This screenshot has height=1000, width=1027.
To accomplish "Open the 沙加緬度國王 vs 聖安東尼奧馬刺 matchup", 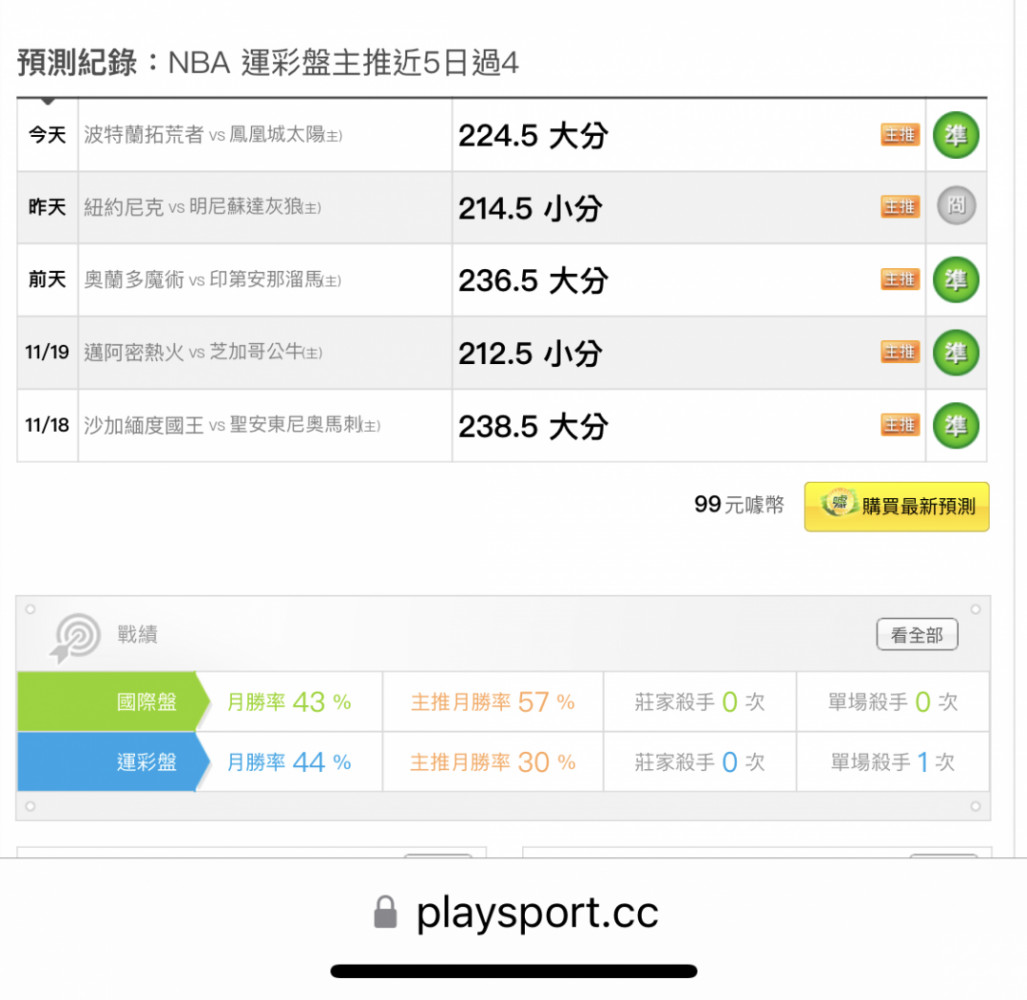I will (x=232, y=425).
